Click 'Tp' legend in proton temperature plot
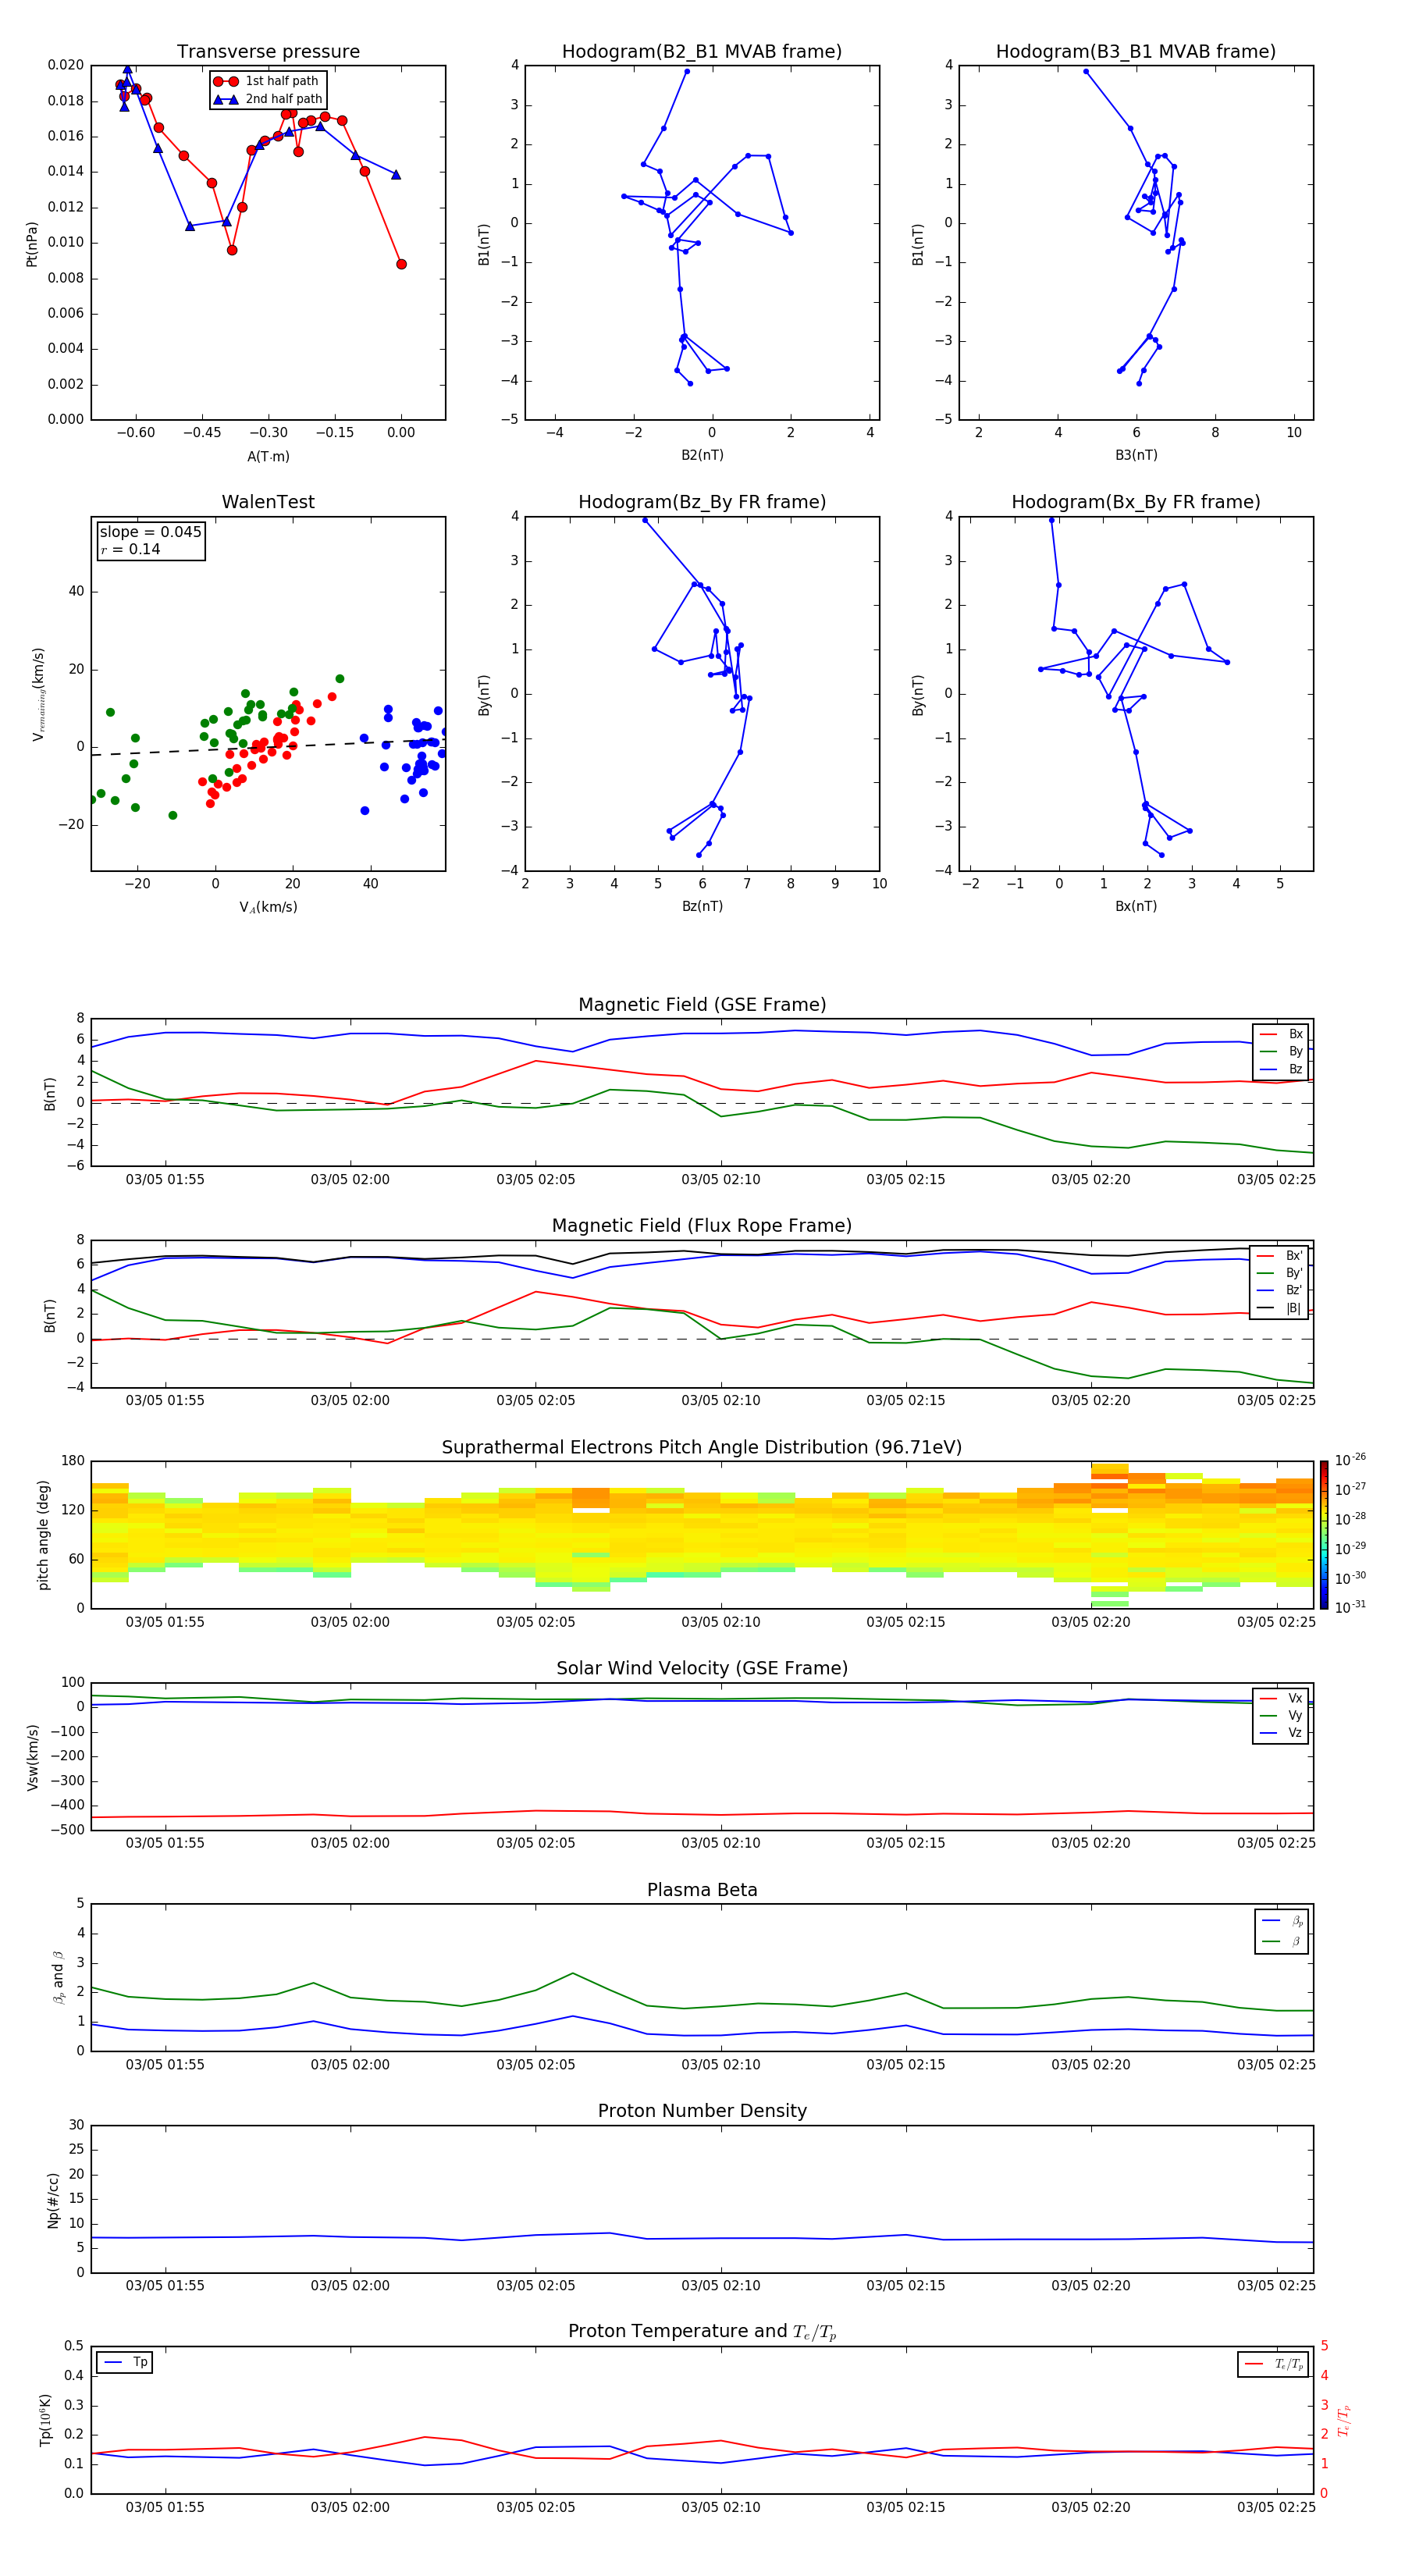Screen dimensions: 1405x2576 125,2363
